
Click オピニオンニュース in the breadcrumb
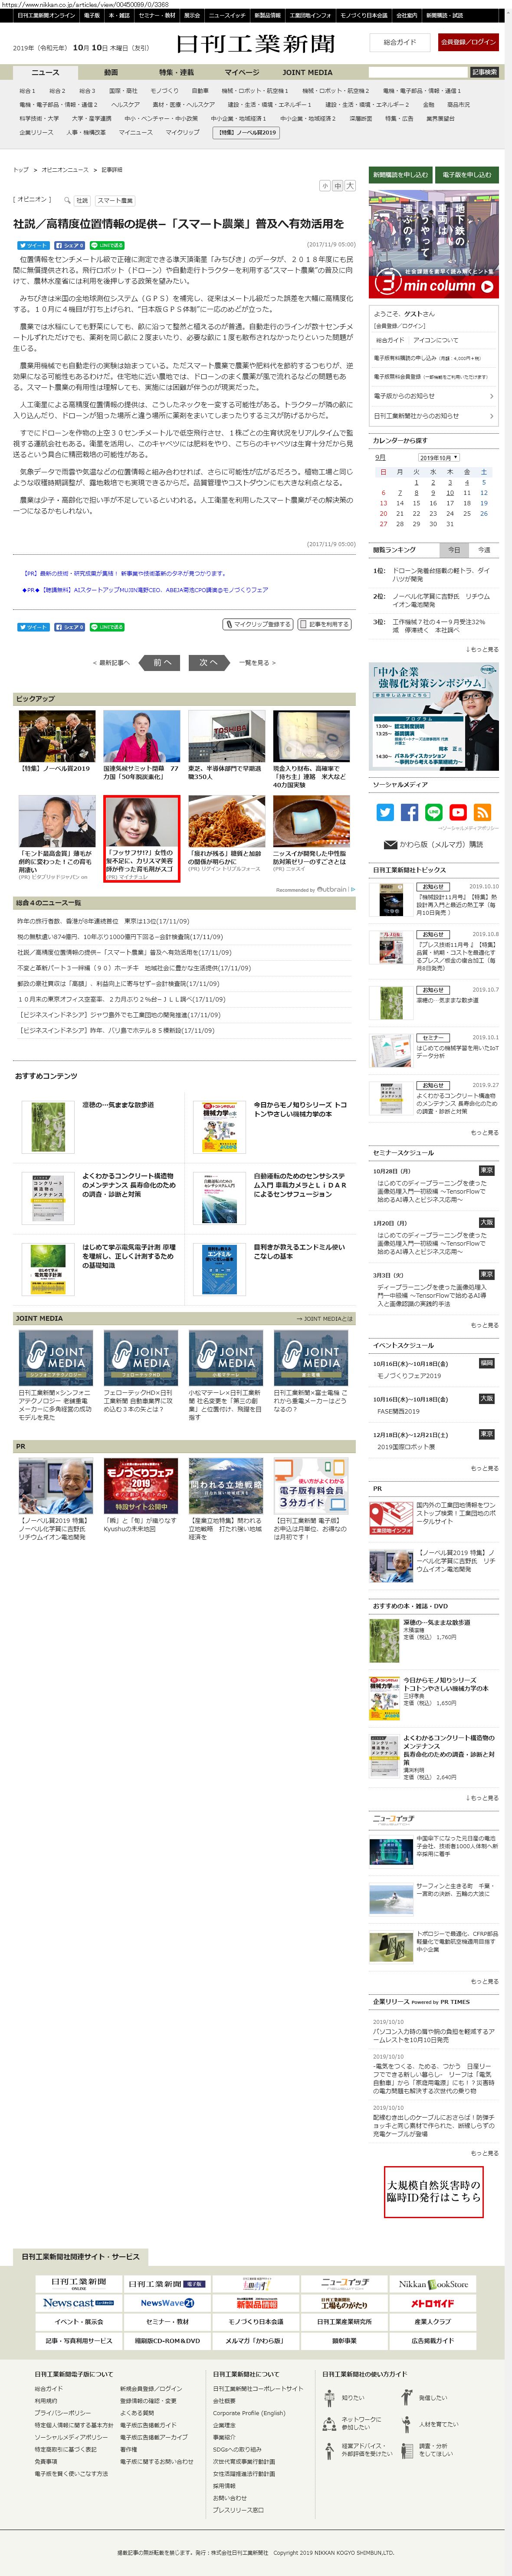point(65,169)
